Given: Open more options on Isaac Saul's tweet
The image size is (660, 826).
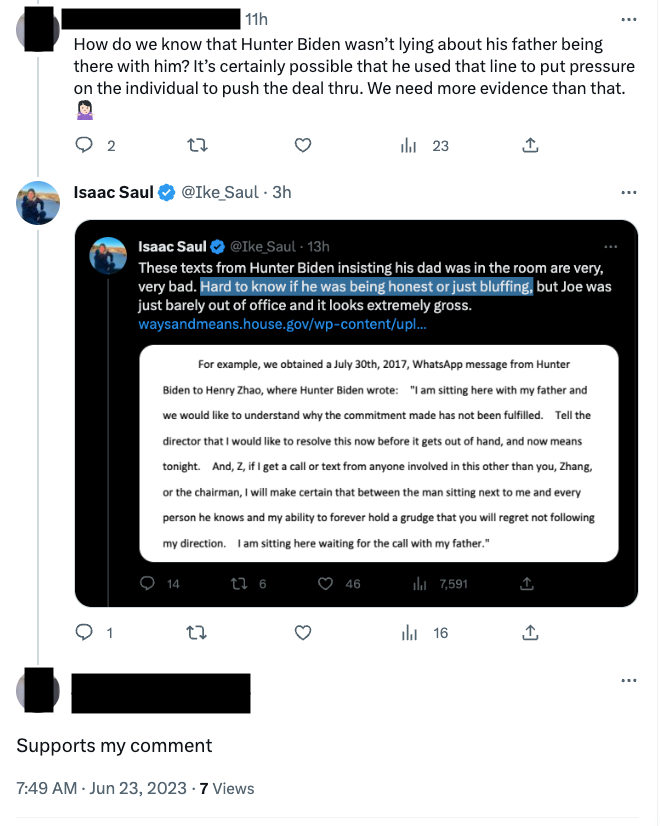Looking at the screenshot, I should pyautogui.click(x=628, y=192).
